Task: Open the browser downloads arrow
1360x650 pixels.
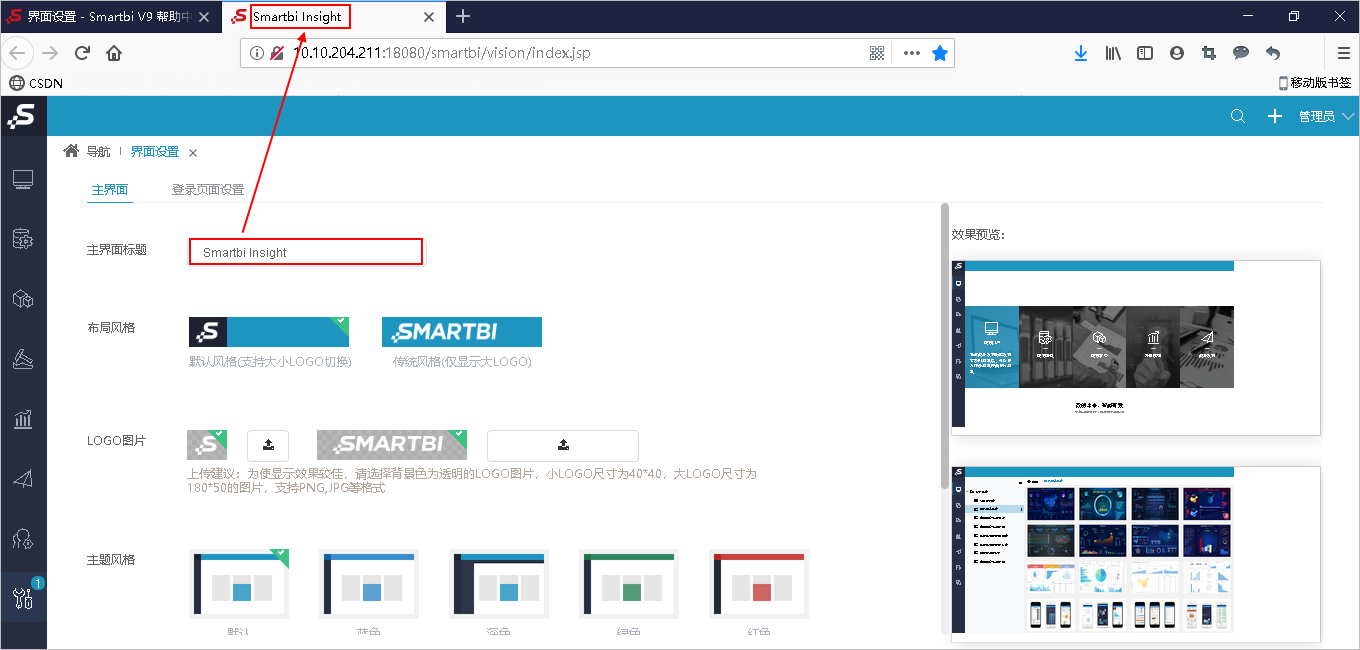Action: pyautogui.click(x=1081, y=53)
